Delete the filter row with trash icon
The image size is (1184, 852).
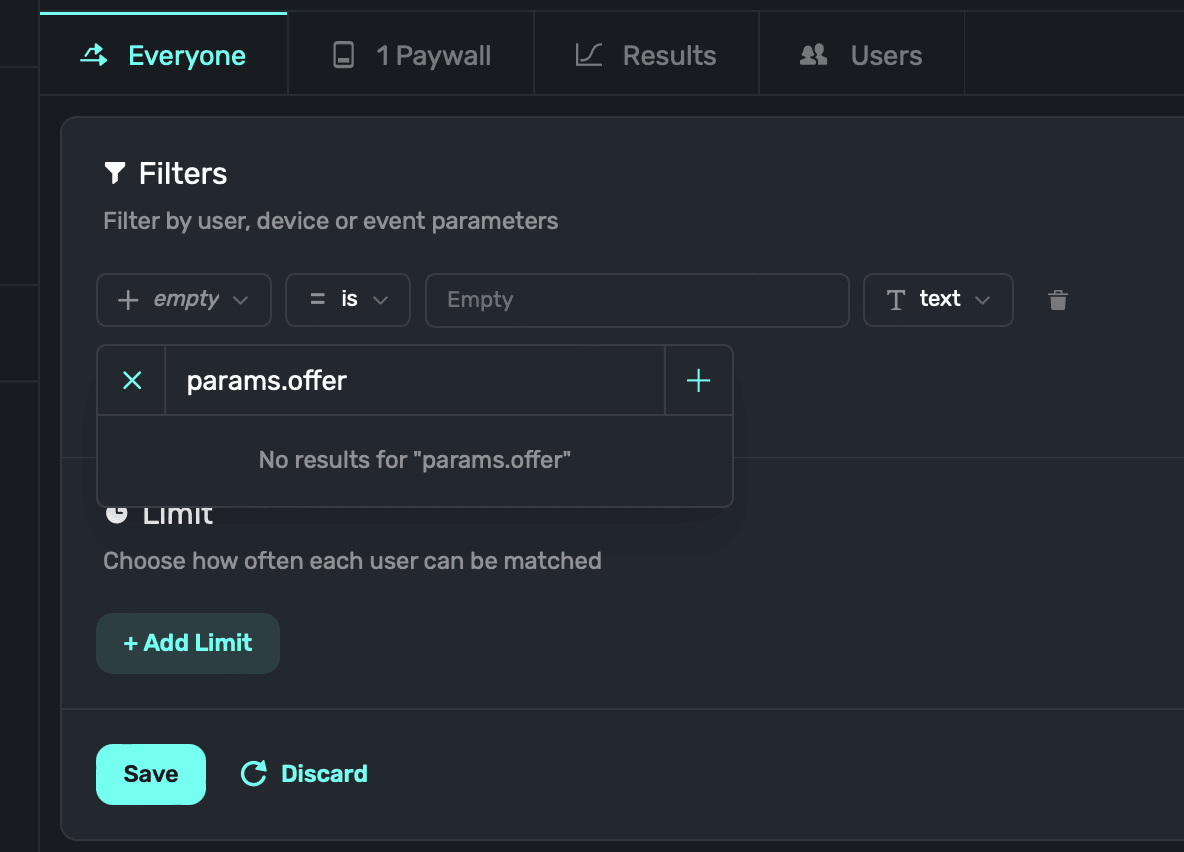[1058, 300]
